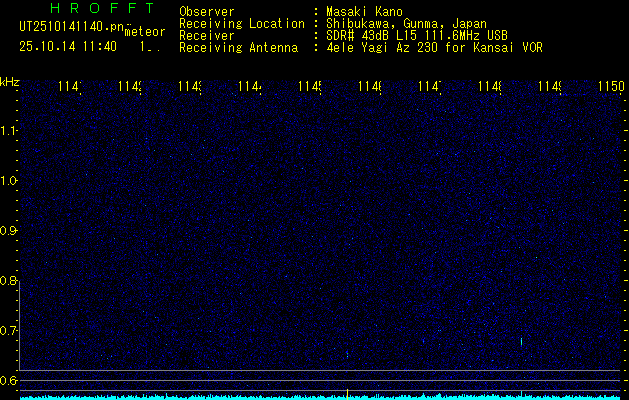
Task: Select the 1150 time marker
Action: 611,87
